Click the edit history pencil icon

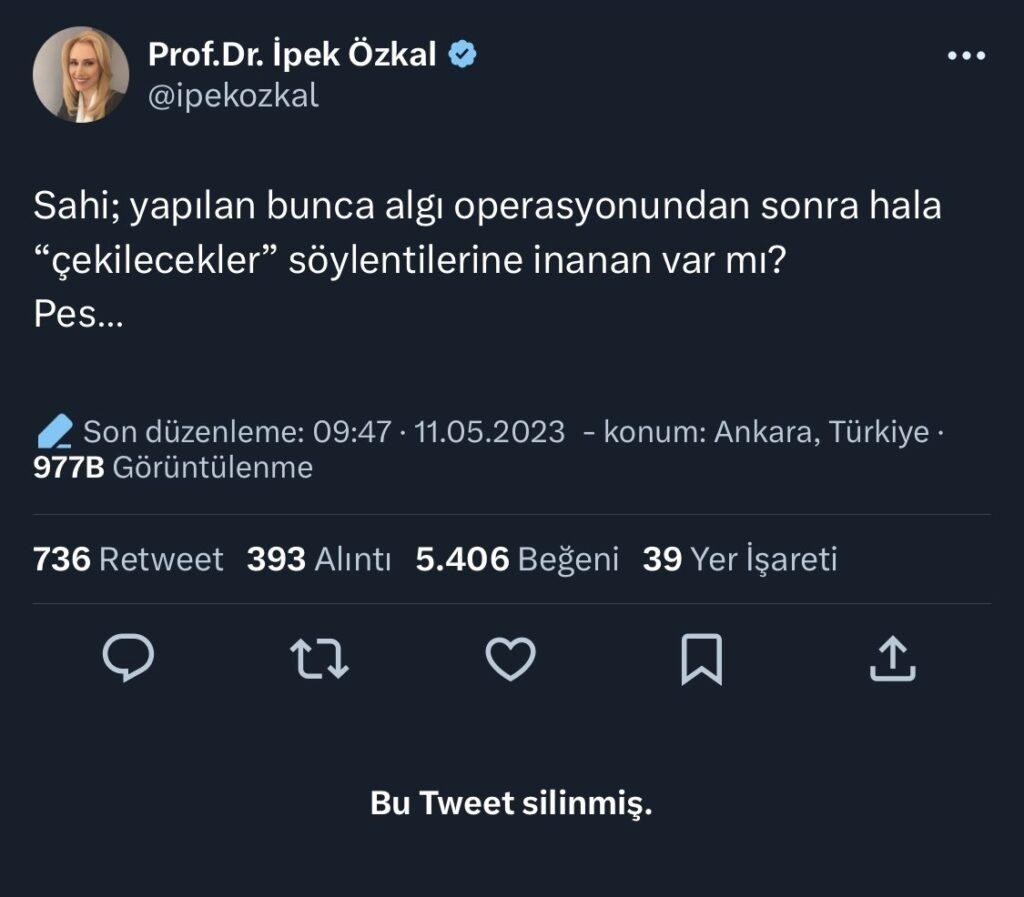pyautogui.click(x=54, y=432)
